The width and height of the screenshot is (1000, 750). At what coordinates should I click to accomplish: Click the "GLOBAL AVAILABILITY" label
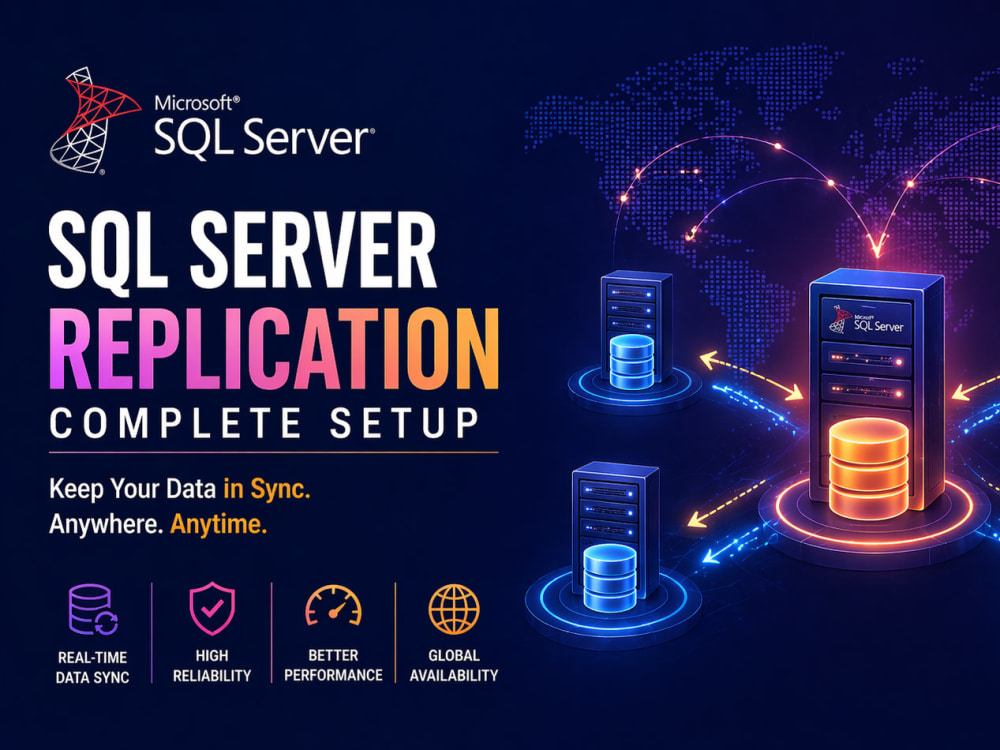click(453, 665)
